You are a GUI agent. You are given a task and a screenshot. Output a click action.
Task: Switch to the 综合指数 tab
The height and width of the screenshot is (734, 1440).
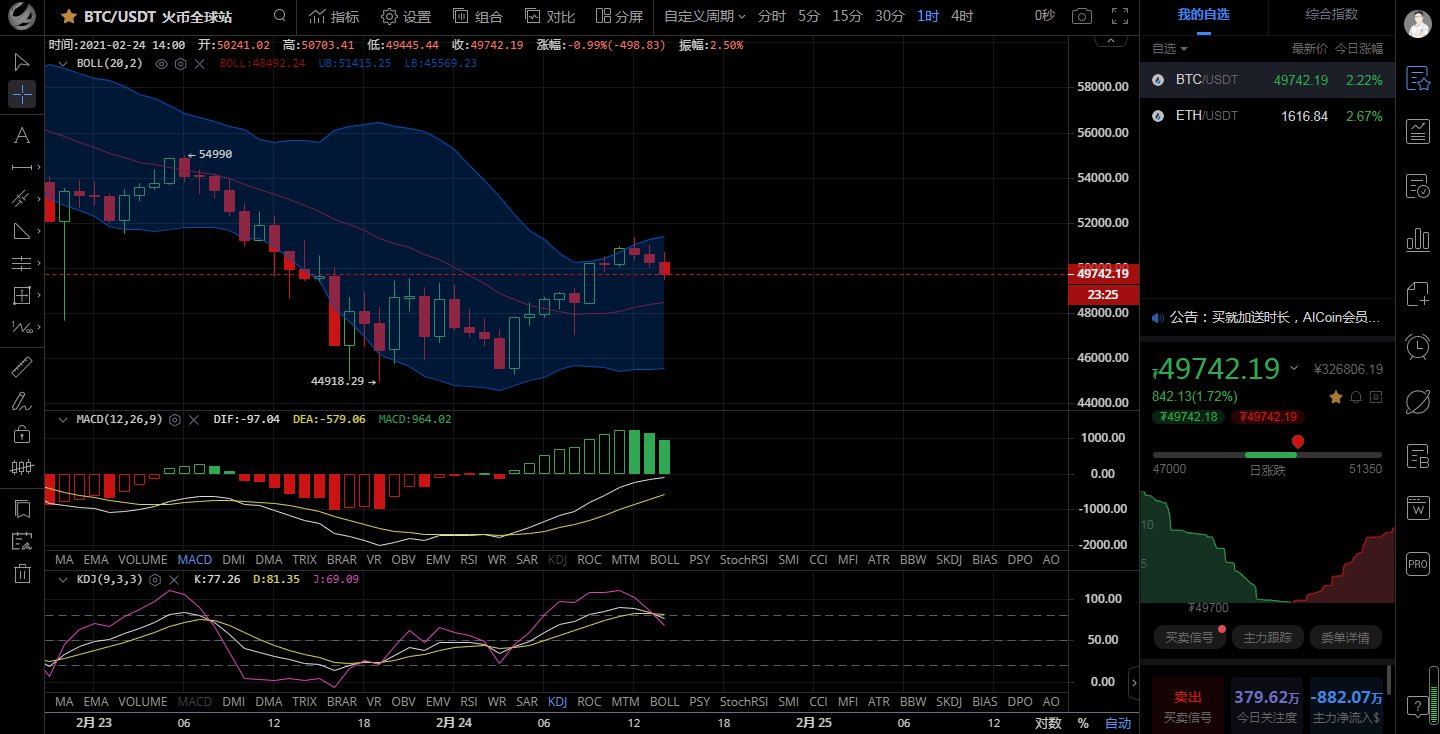click(1331, 15)
